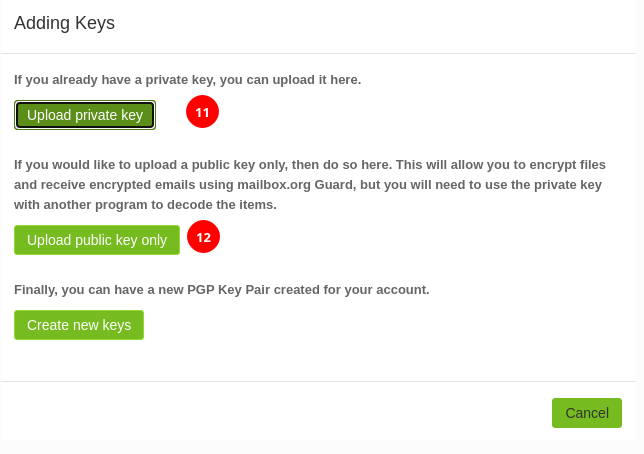Image resolution: width=644 pixels, height=454 pixels.
Task: Choose Create new keys
Action: tap(79, 325)
